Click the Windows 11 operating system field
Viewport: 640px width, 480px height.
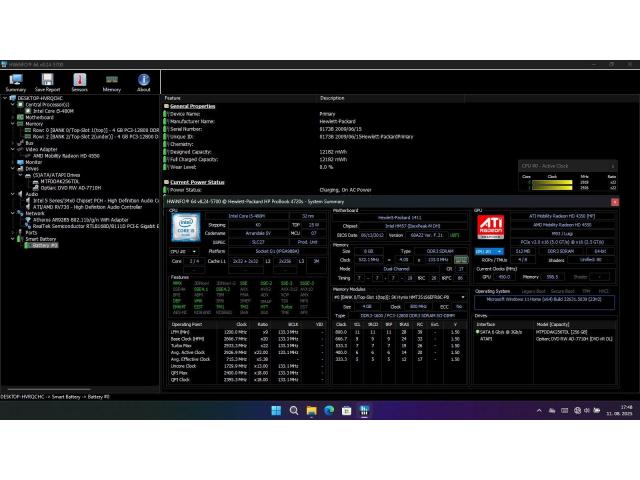click(544, 302)
